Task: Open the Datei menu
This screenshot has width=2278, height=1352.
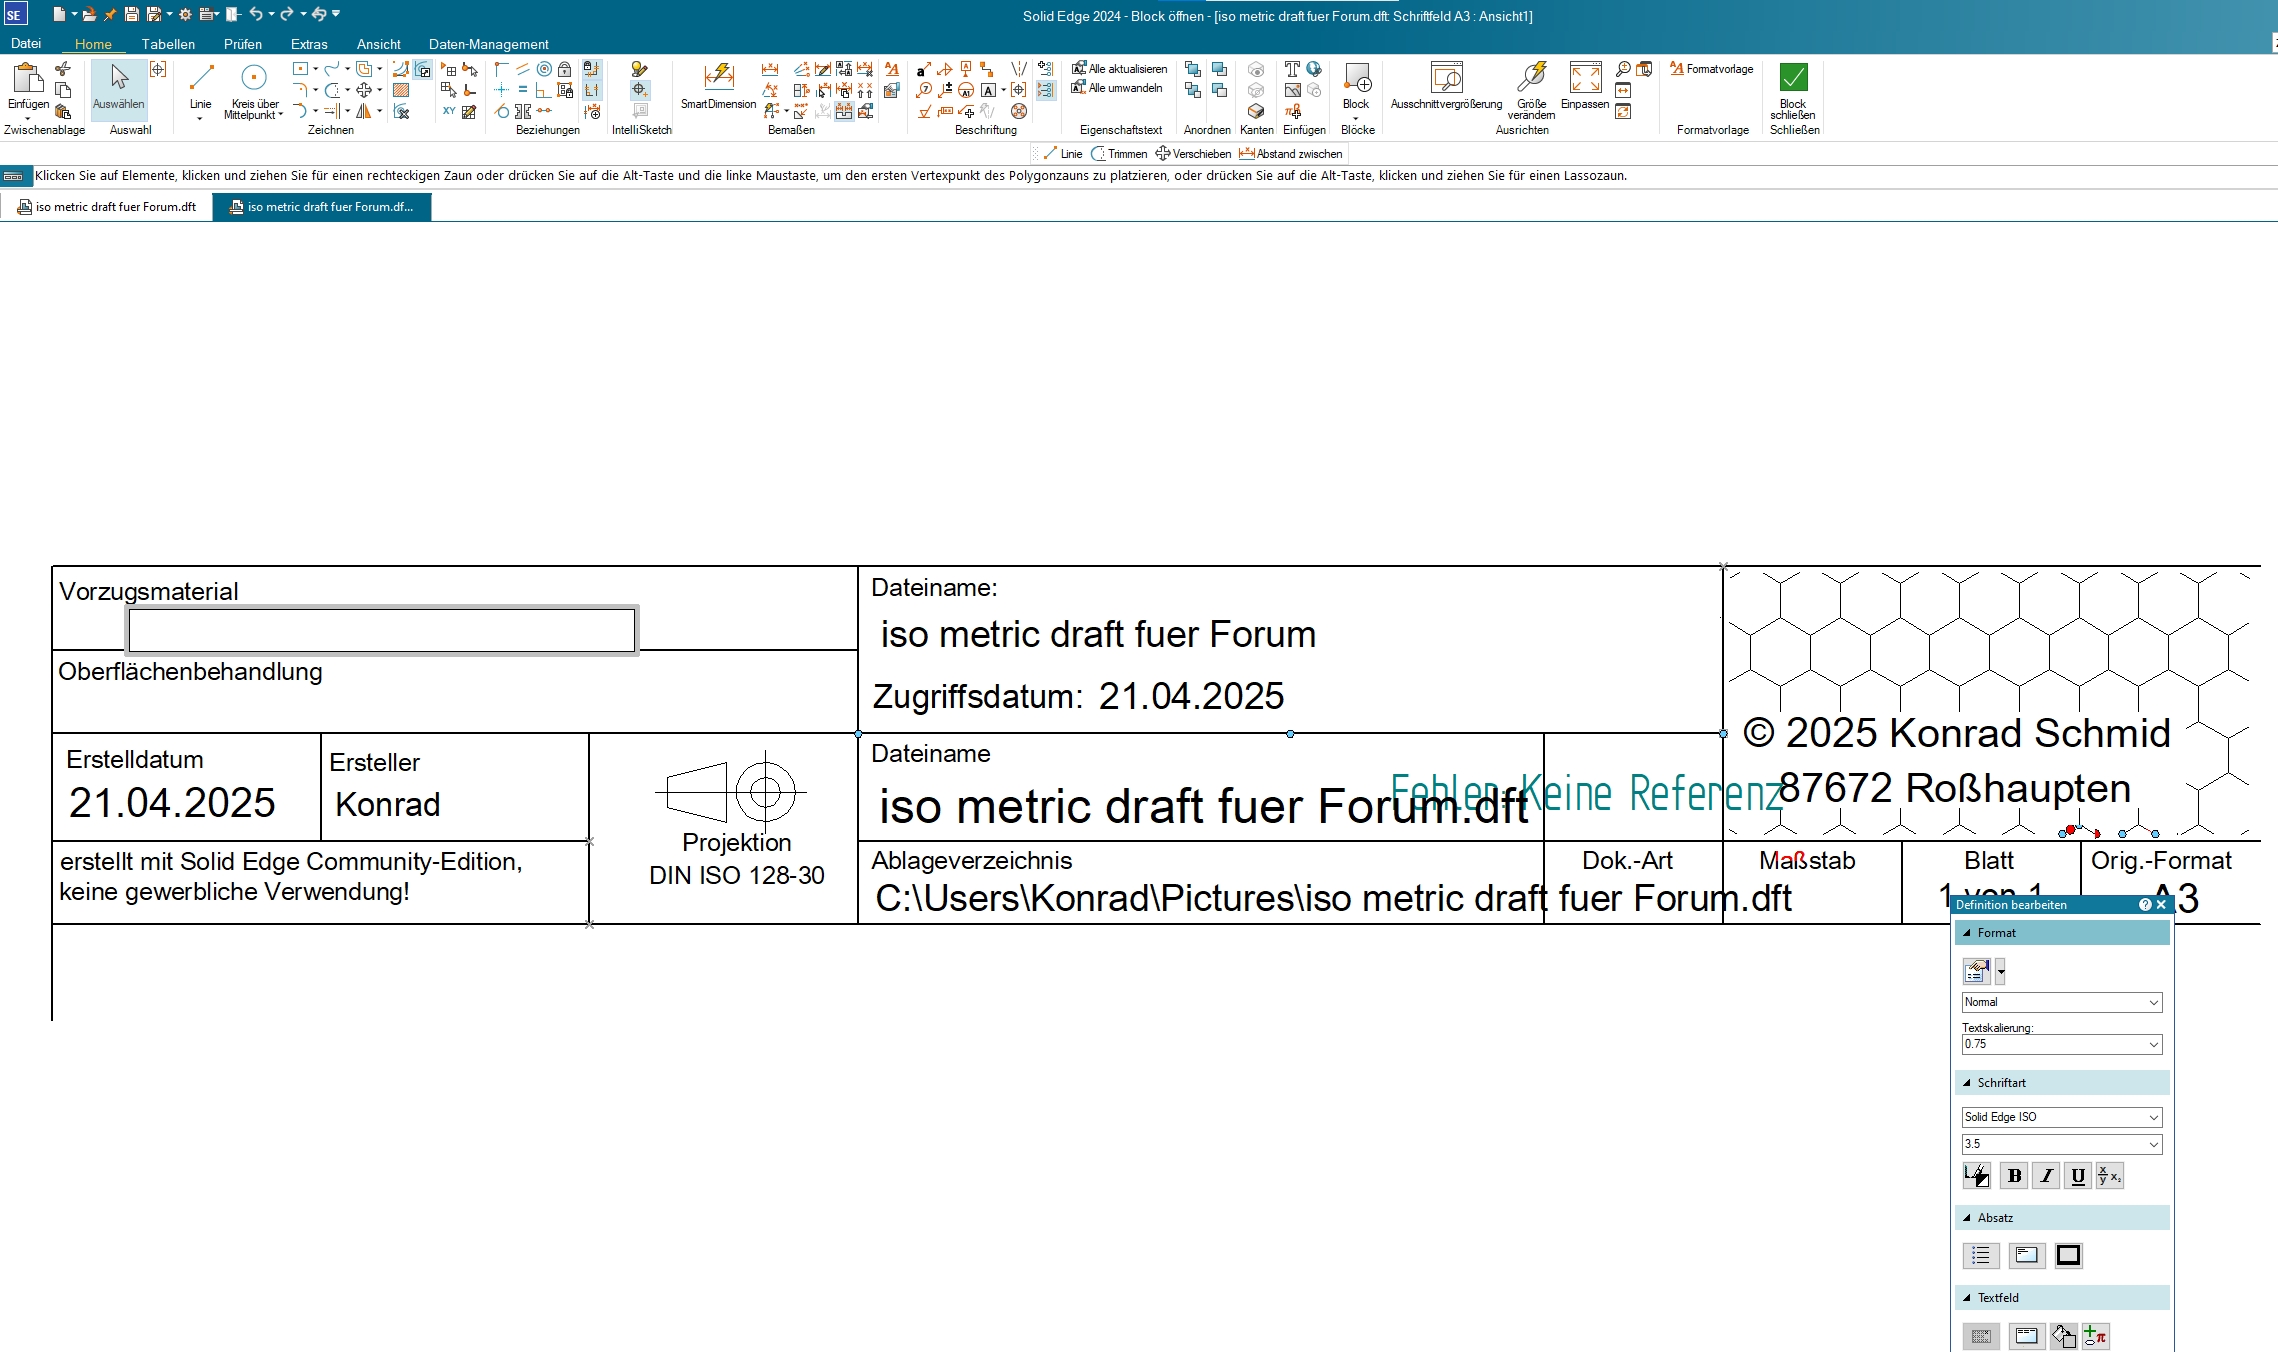Action: (26, 44)
